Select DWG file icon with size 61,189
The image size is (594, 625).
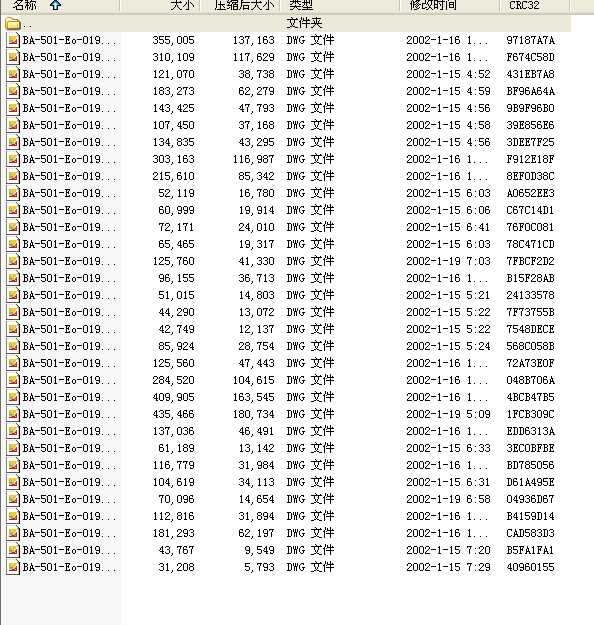tap(13, 448)
